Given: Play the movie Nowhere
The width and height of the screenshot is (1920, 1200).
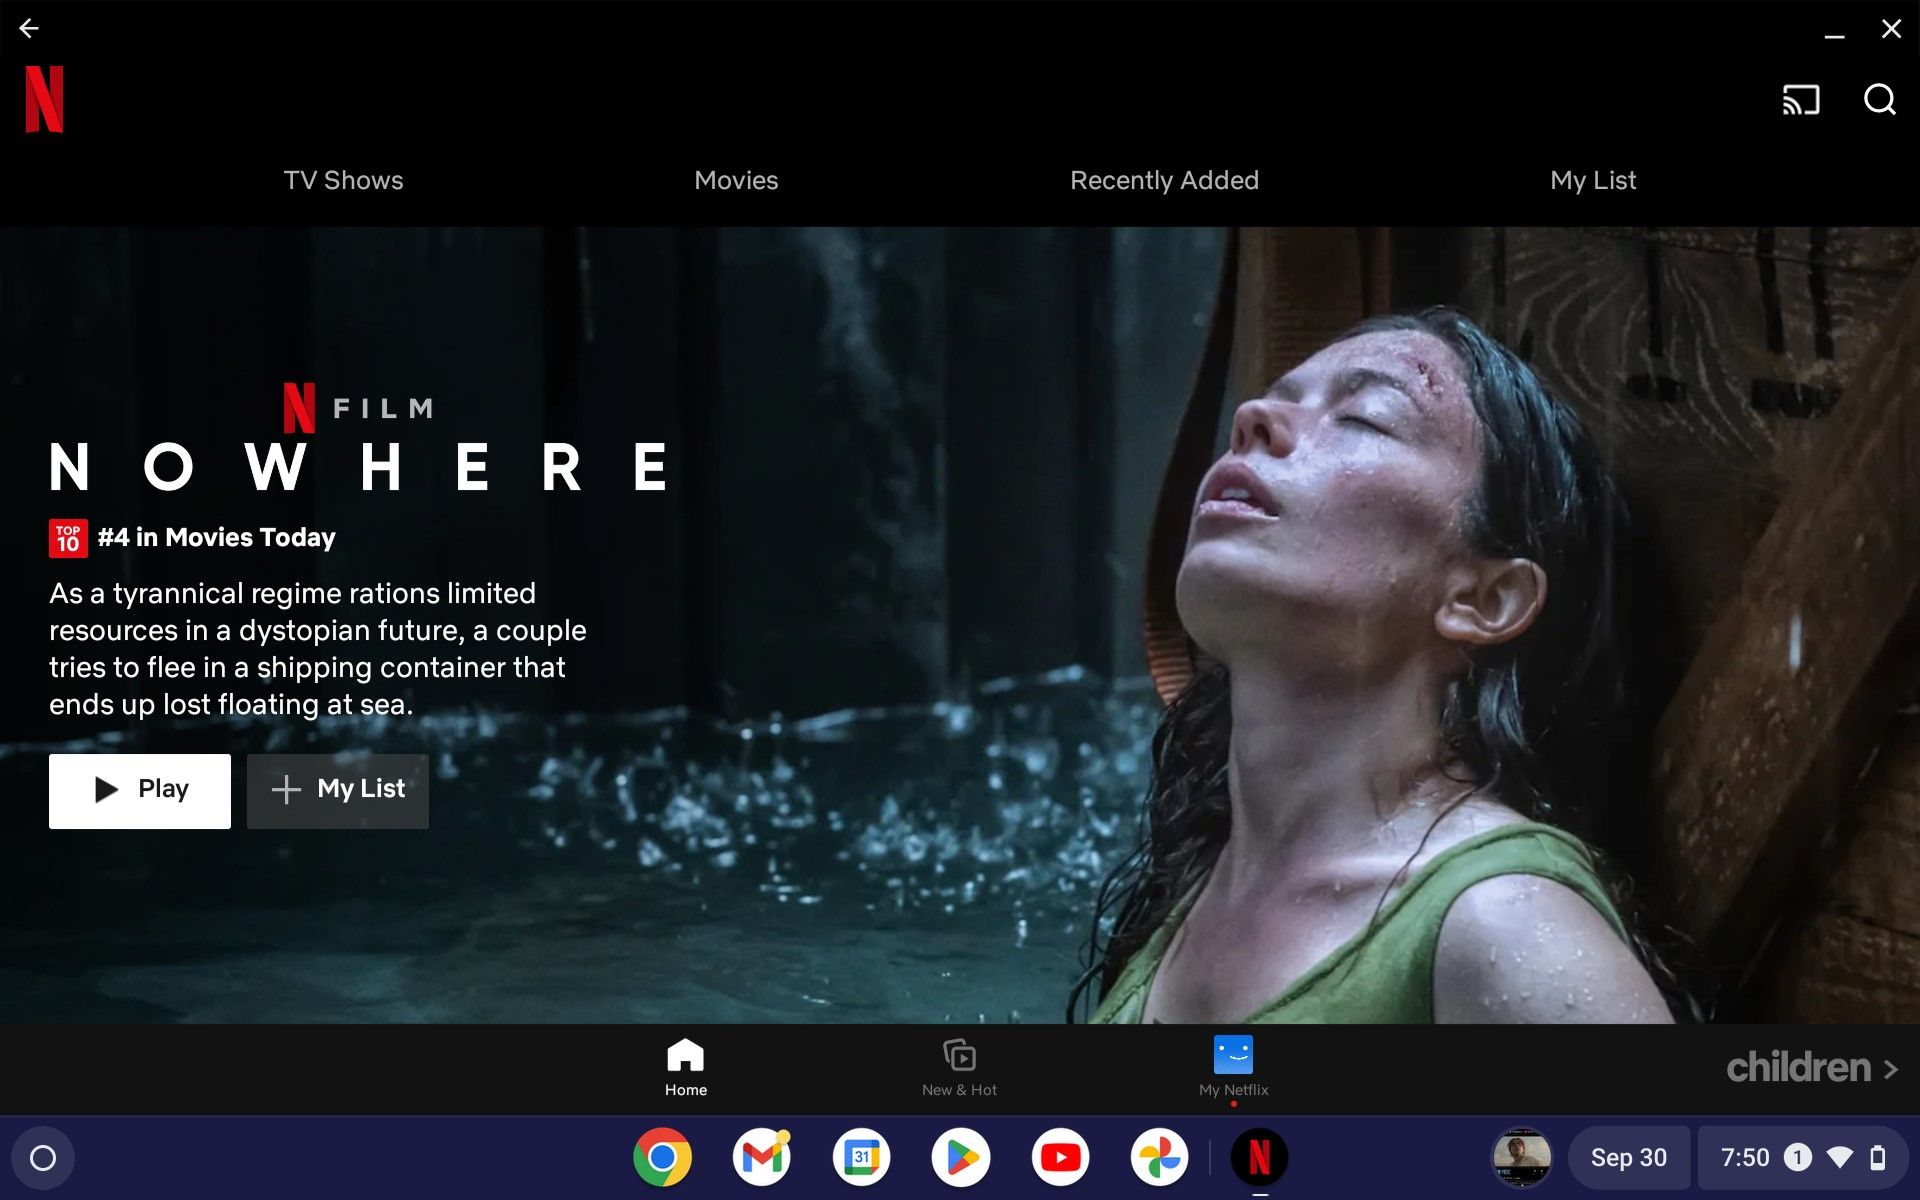Looking at the screenshot, I should (139, 790).
